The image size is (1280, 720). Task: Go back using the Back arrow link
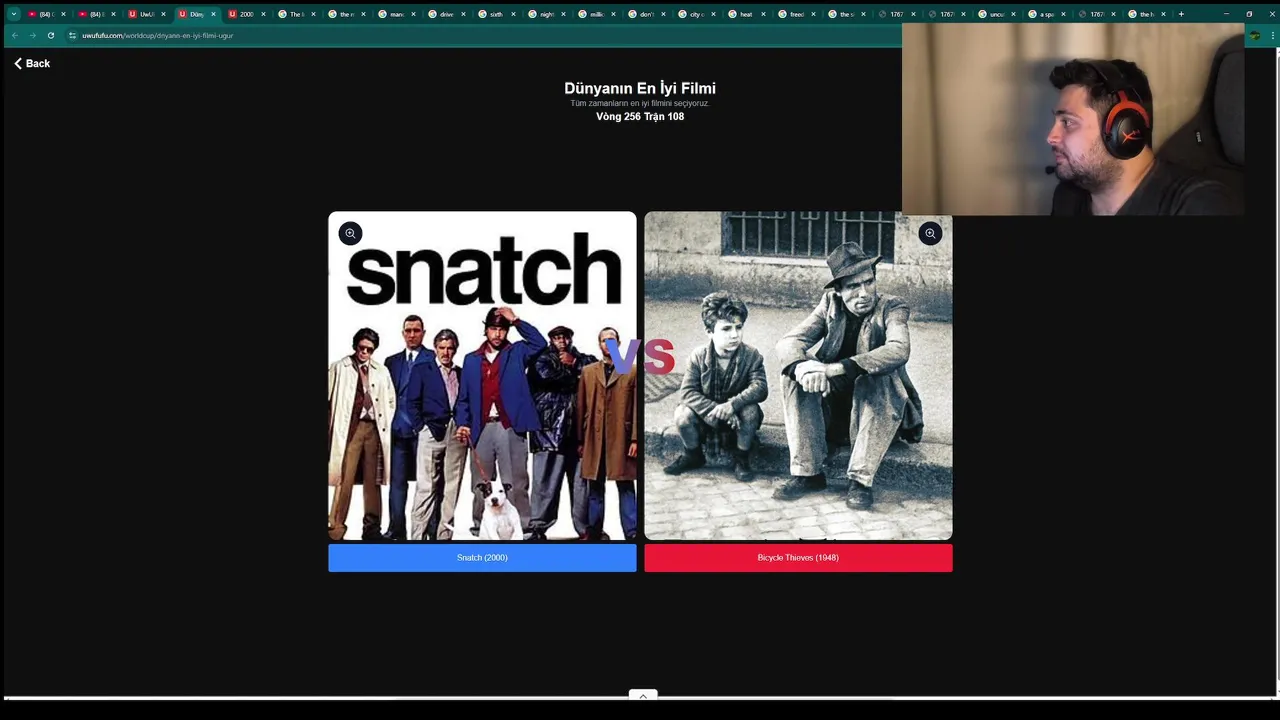[32, 63]
